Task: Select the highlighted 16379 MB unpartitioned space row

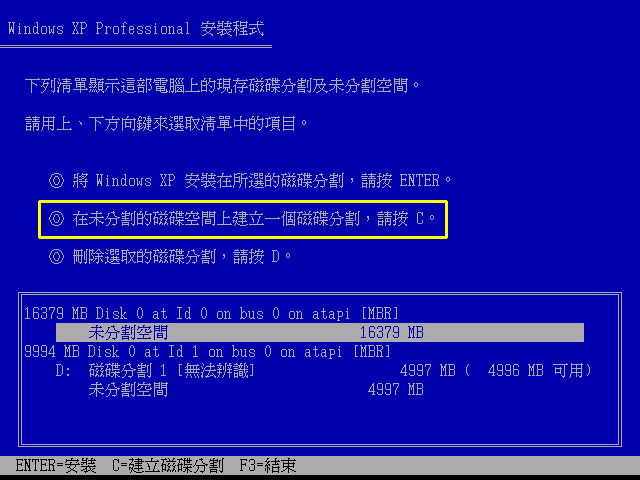Action: [320, 333]
